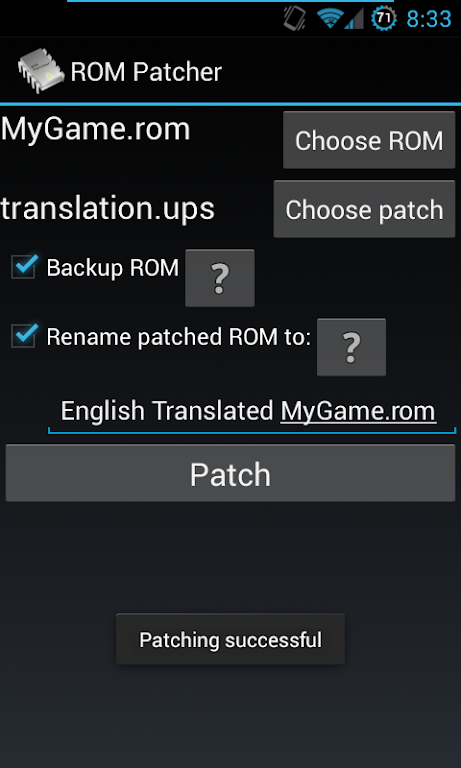
Task: Tap the battery 71 gear indicator
Action: (384, 19)
